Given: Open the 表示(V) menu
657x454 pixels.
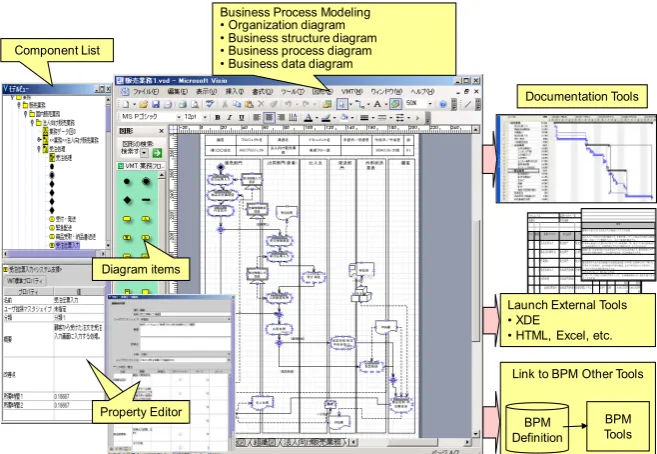Looking at the screenshot, I should click(x=207, y=91).
